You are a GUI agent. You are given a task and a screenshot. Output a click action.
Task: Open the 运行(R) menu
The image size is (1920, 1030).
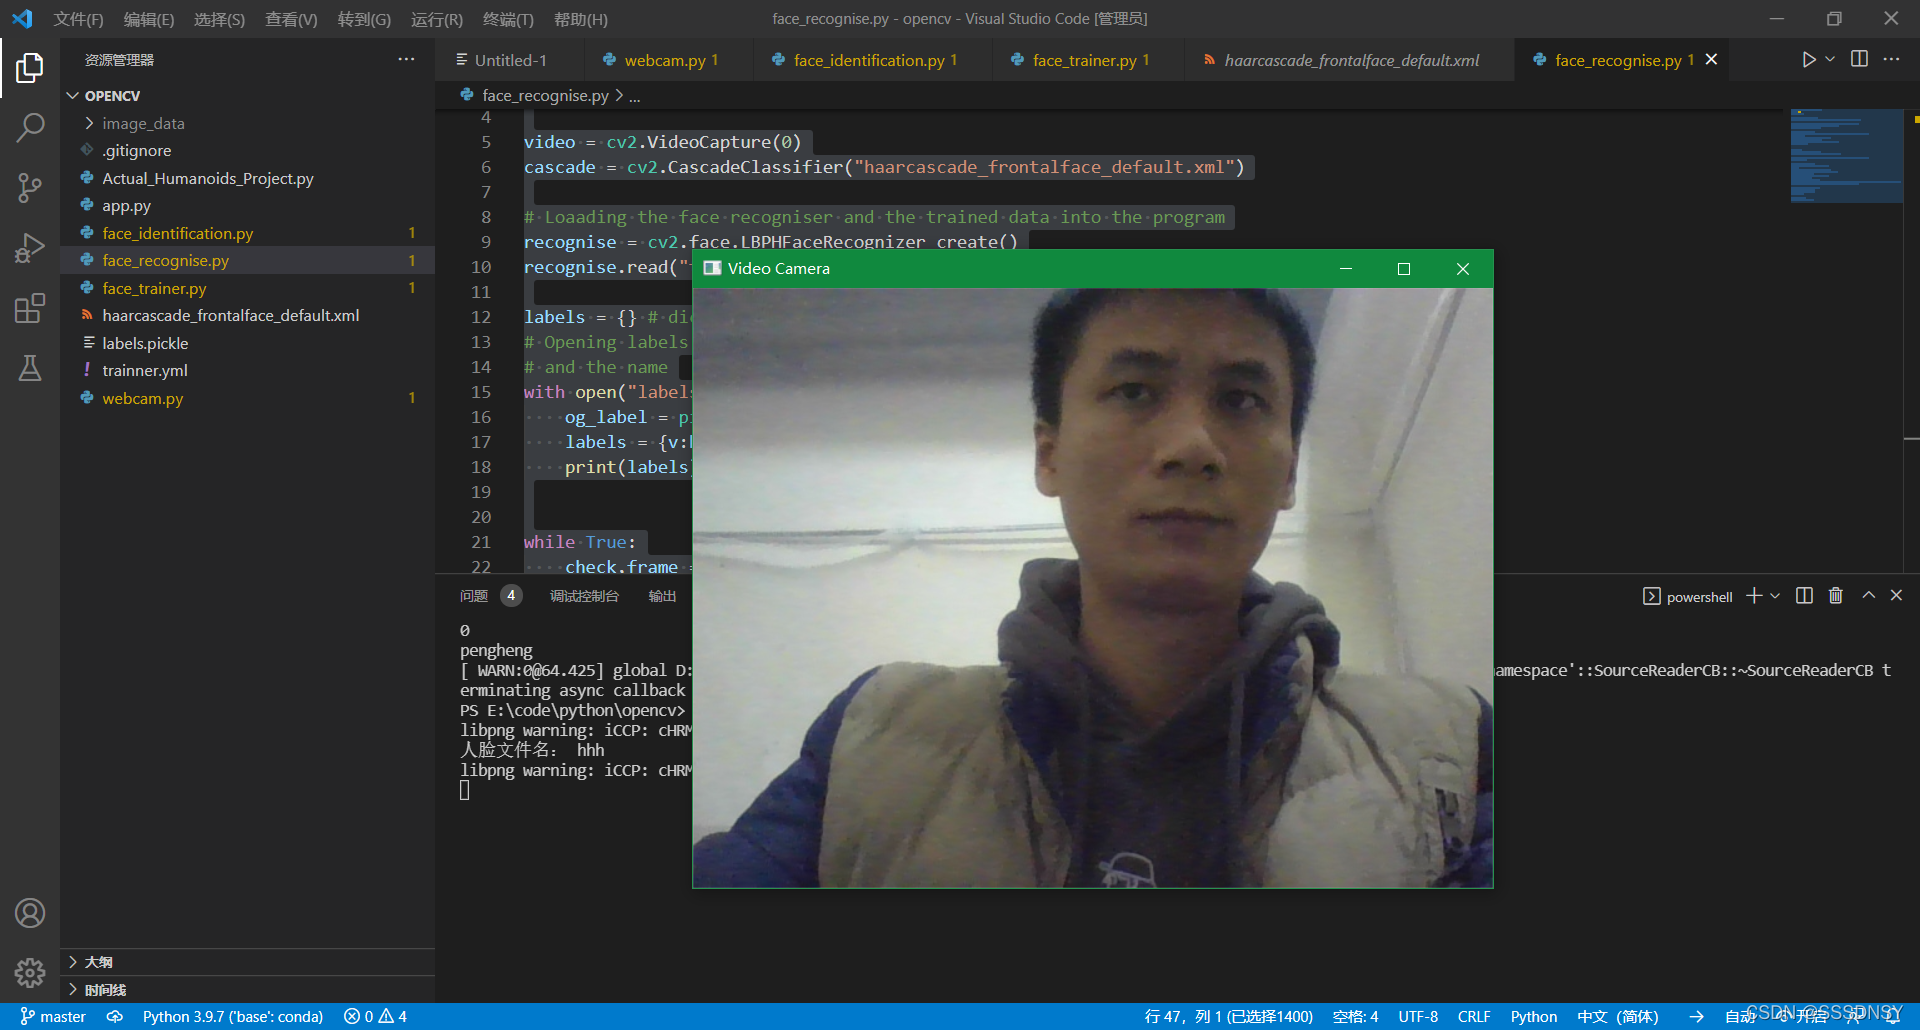(437, 19)
